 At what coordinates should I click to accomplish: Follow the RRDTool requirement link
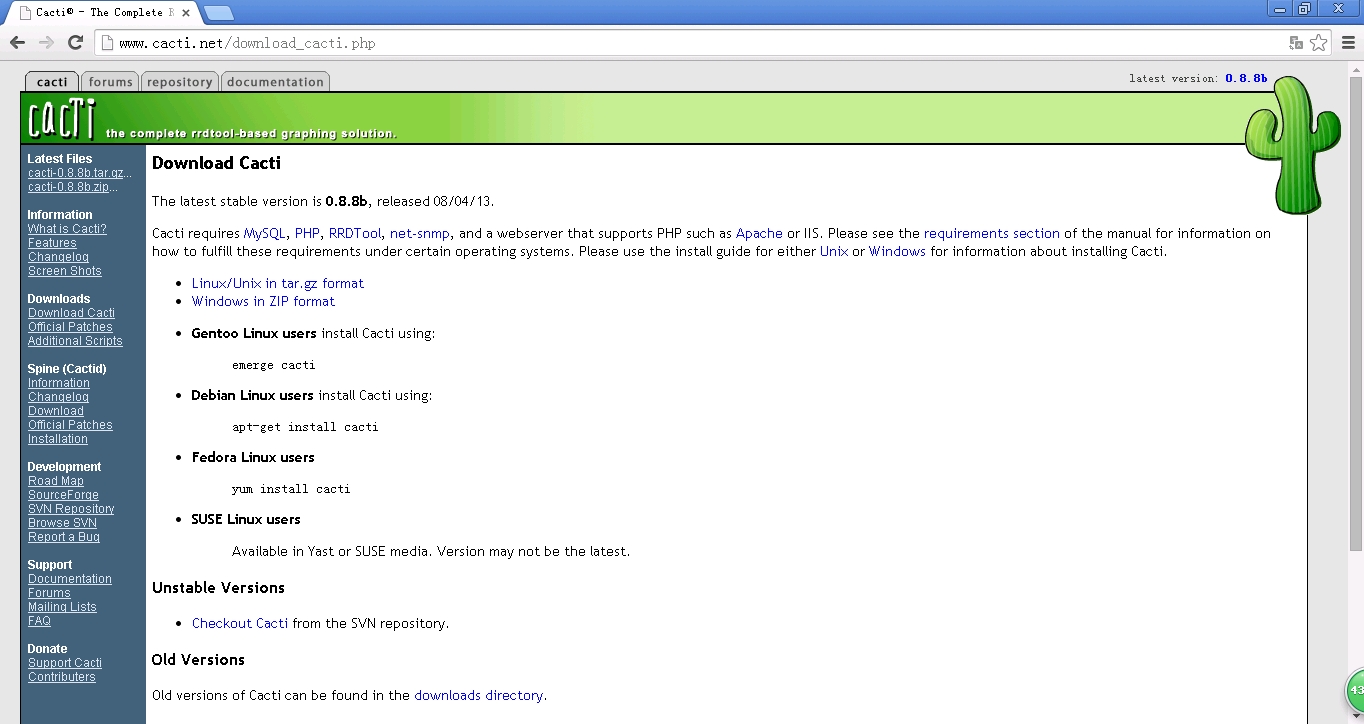coord(355,233)
